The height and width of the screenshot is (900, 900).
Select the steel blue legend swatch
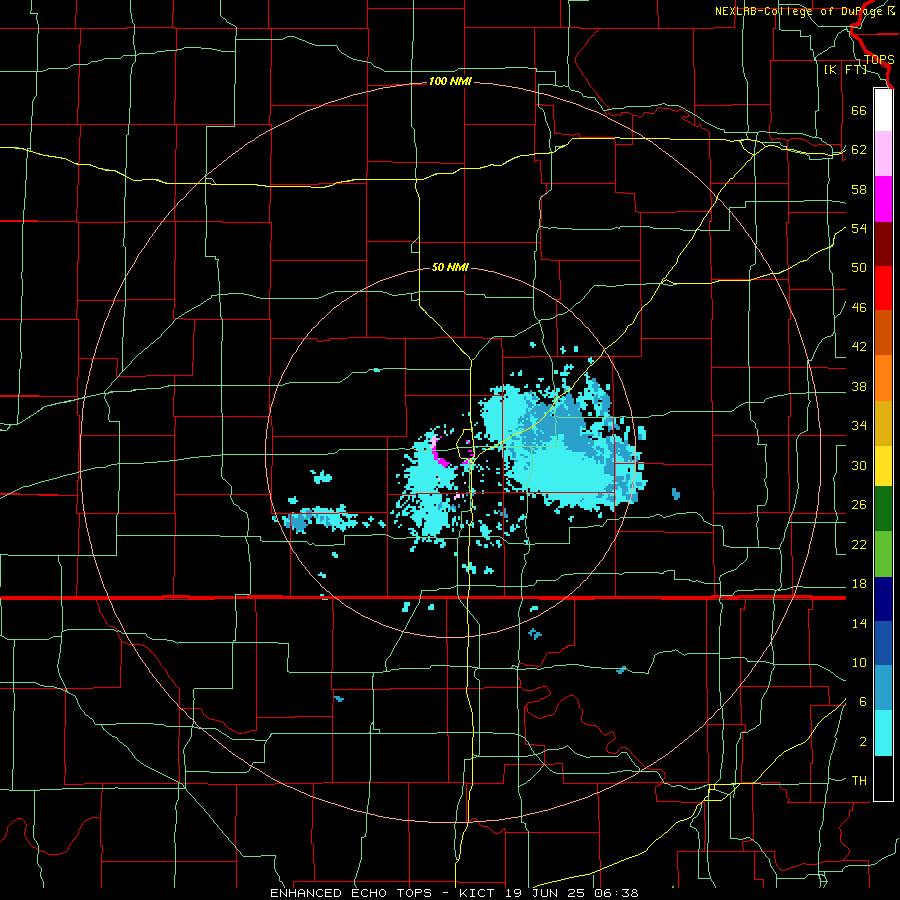[883, 688]
